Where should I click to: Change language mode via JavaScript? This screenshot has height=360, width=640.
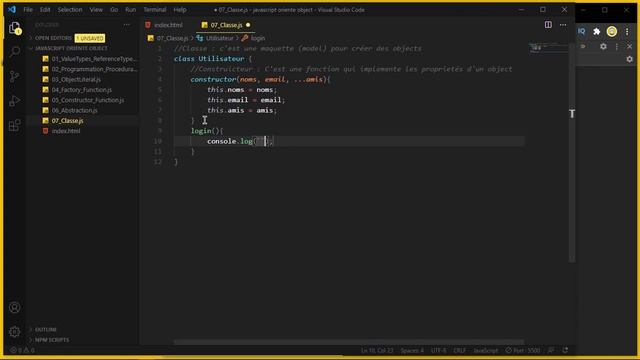tap(486, 350)
